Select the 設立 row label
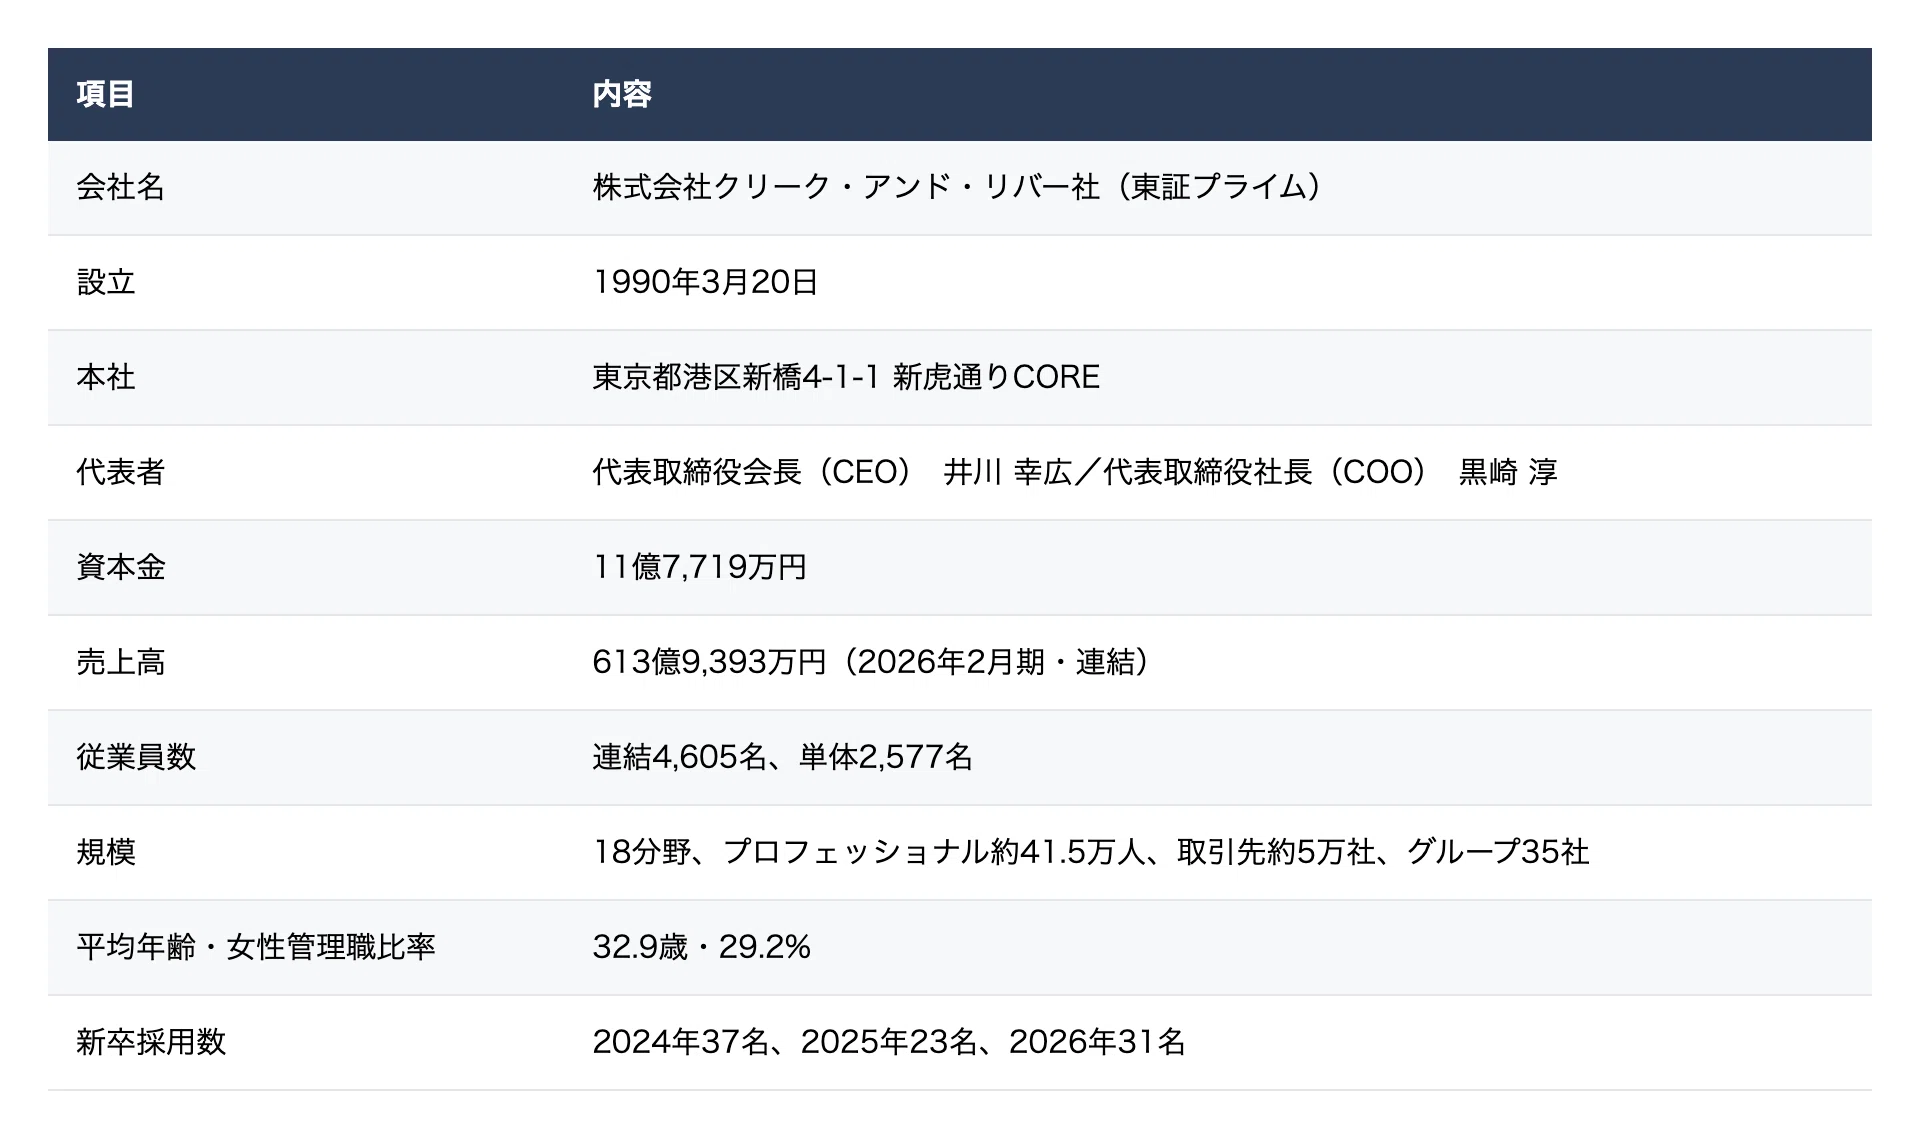1920x1139 pixels. [106, 282]
